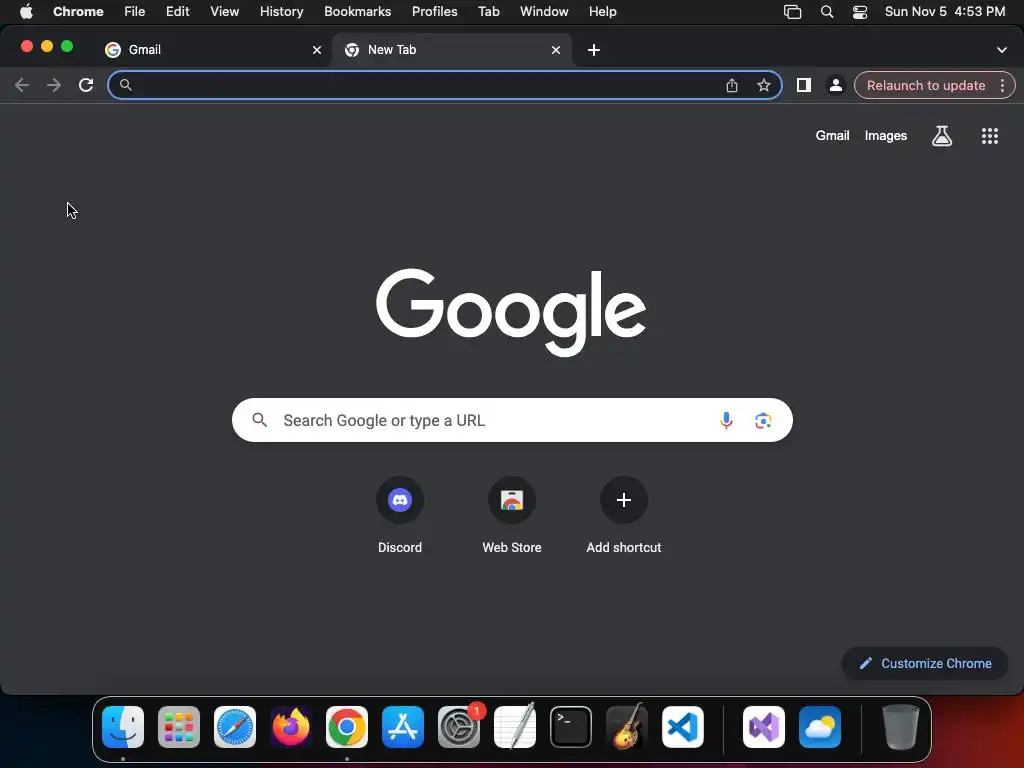Open the Edit menu

(177, 12)
